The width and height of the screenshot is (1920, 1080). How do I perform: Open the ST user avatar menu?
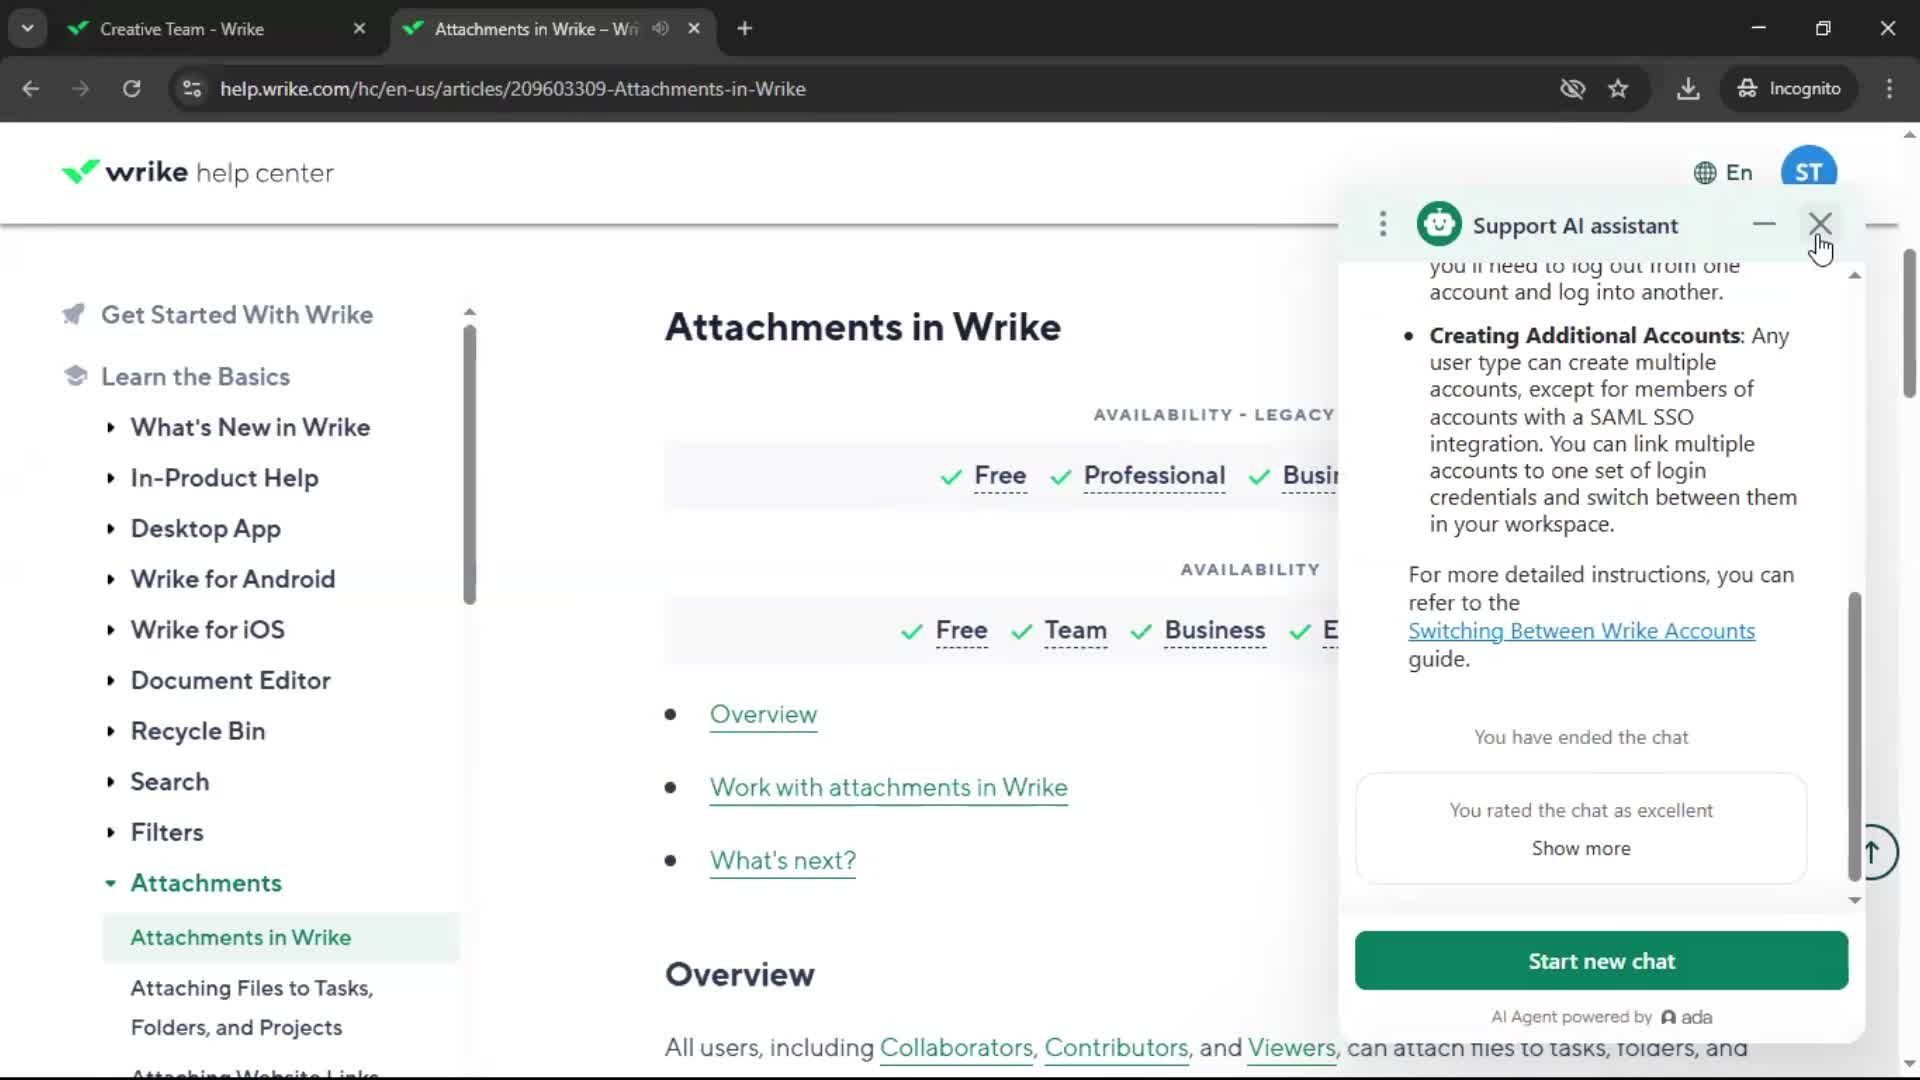coord(1809,170)
